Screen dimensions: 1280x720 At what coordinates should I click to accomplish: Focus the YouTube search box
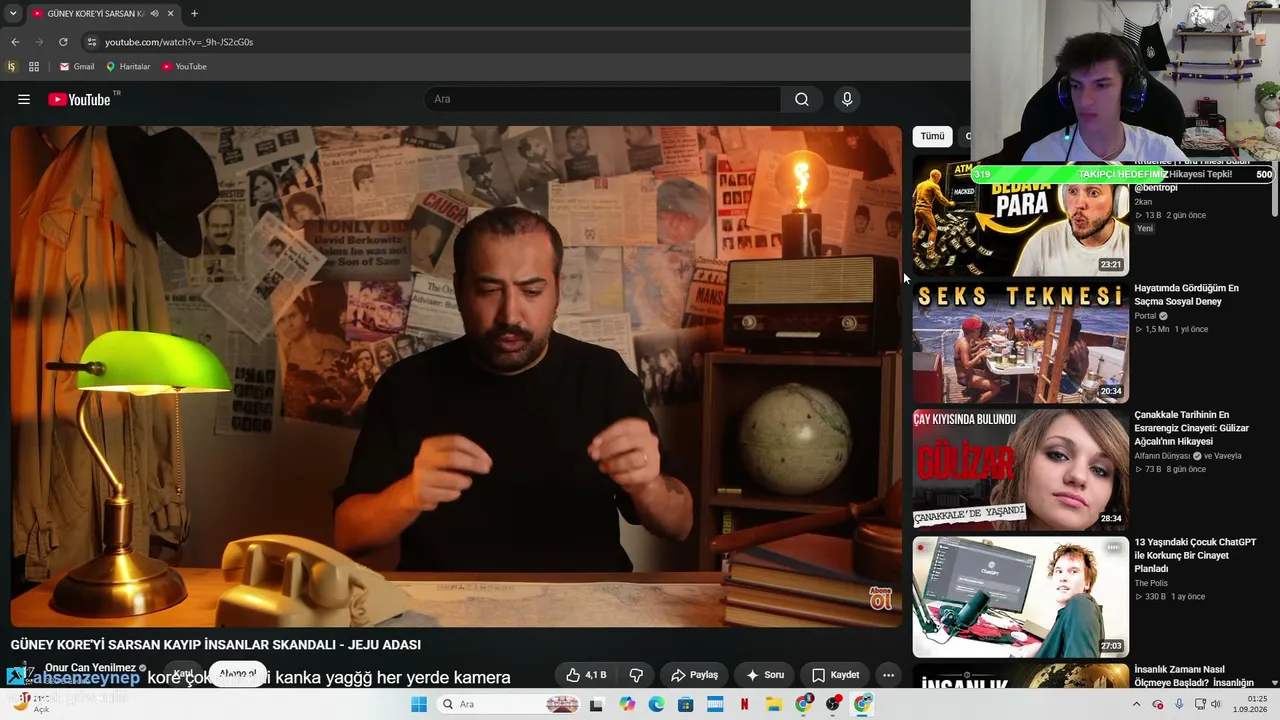coord(603,99)
